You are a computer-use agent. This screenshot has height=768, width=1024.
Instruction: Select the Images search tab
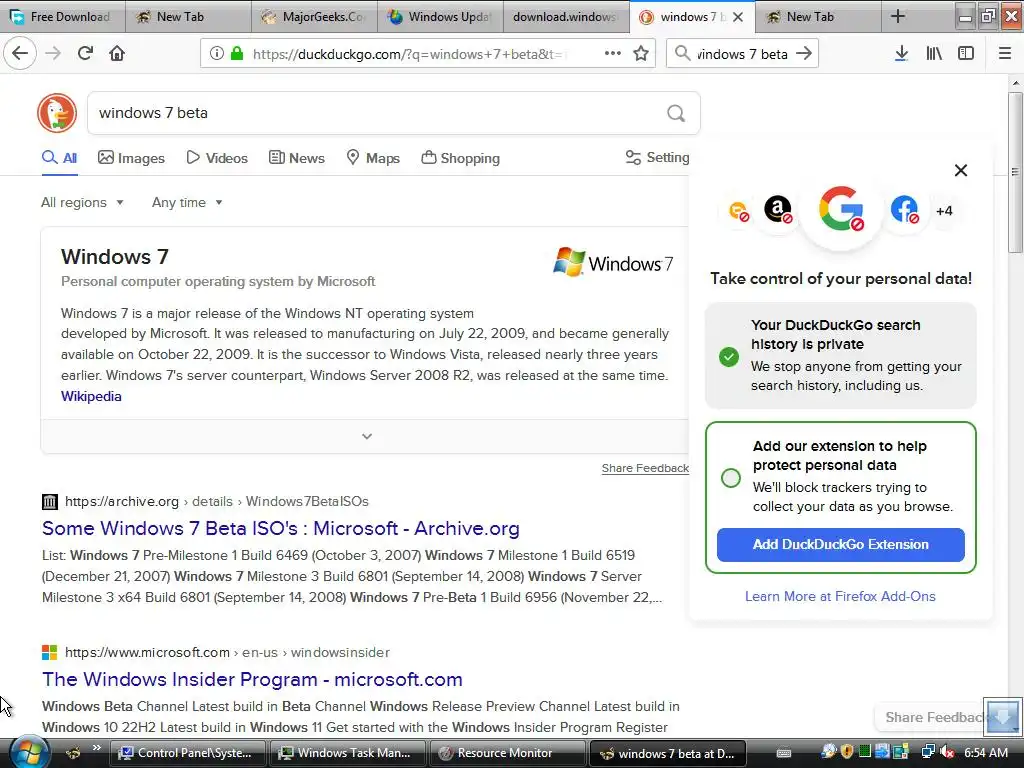coord(131,158)
